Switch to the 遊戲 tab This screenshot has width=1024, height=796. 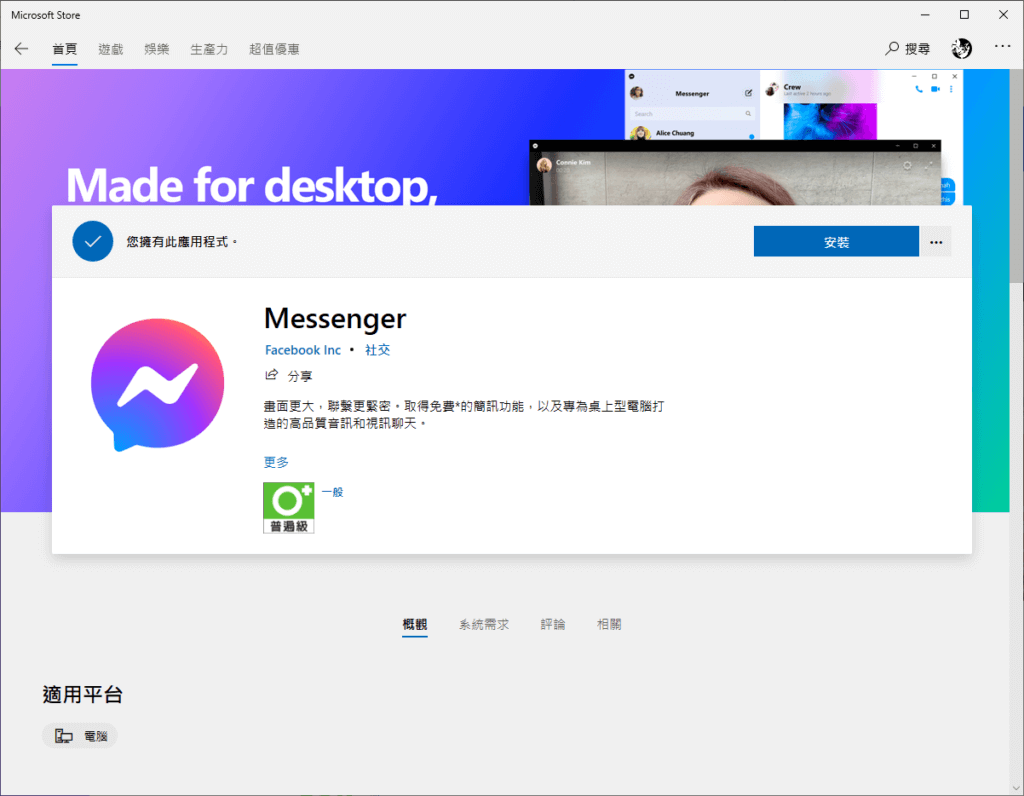point(110,49)
